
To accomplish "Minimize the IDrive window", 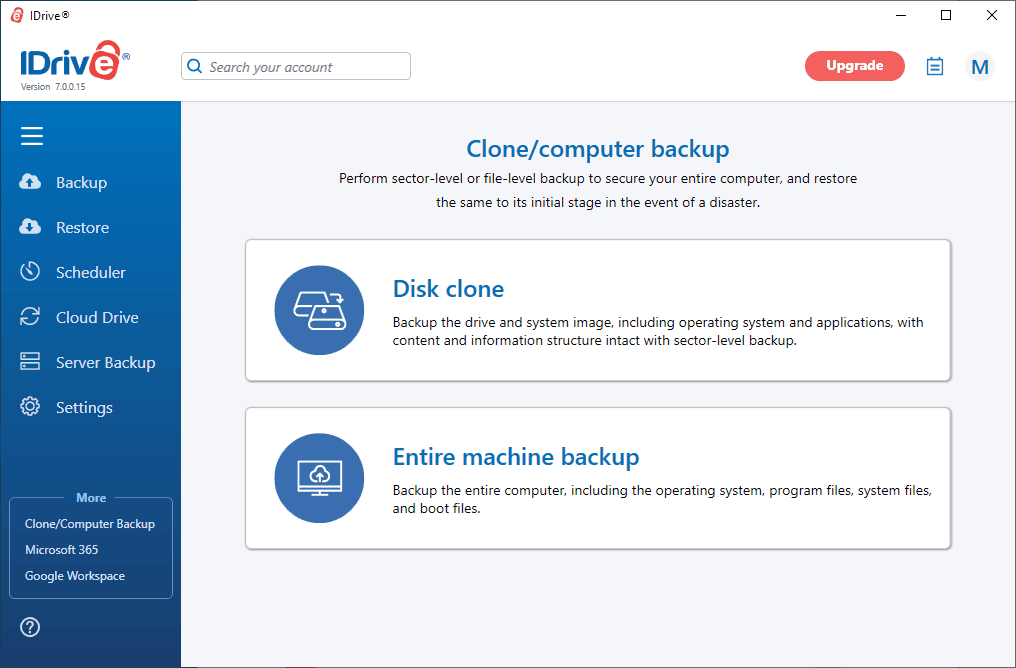I will (x=901, y=16).
